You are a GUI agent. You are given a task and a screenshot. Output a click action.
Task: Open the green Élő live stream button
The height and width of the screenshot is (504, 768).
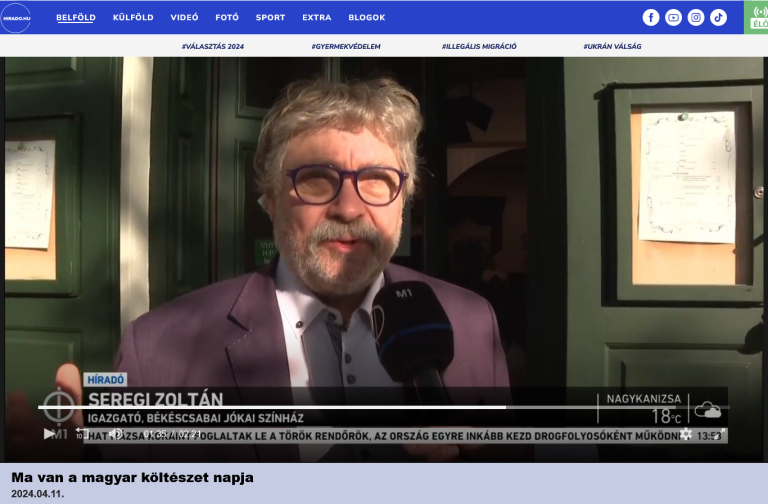758,17
